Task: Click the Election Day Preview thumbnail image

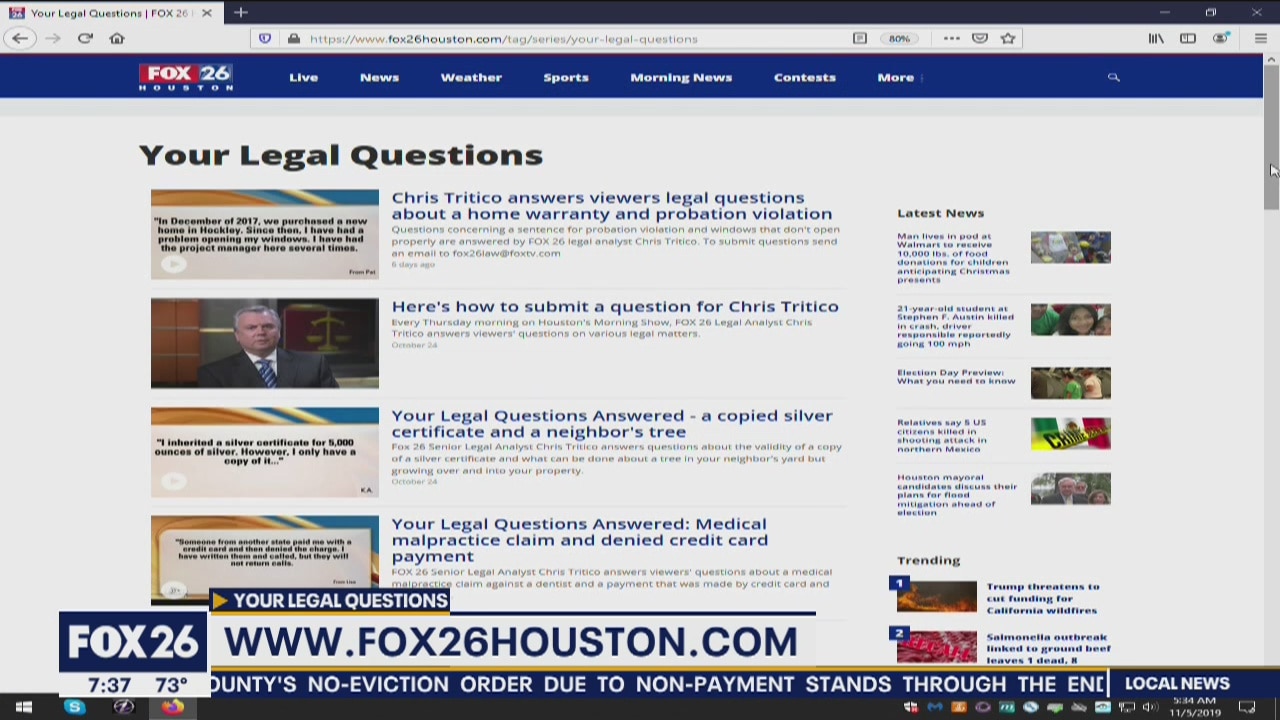Action: [1070, 382]
